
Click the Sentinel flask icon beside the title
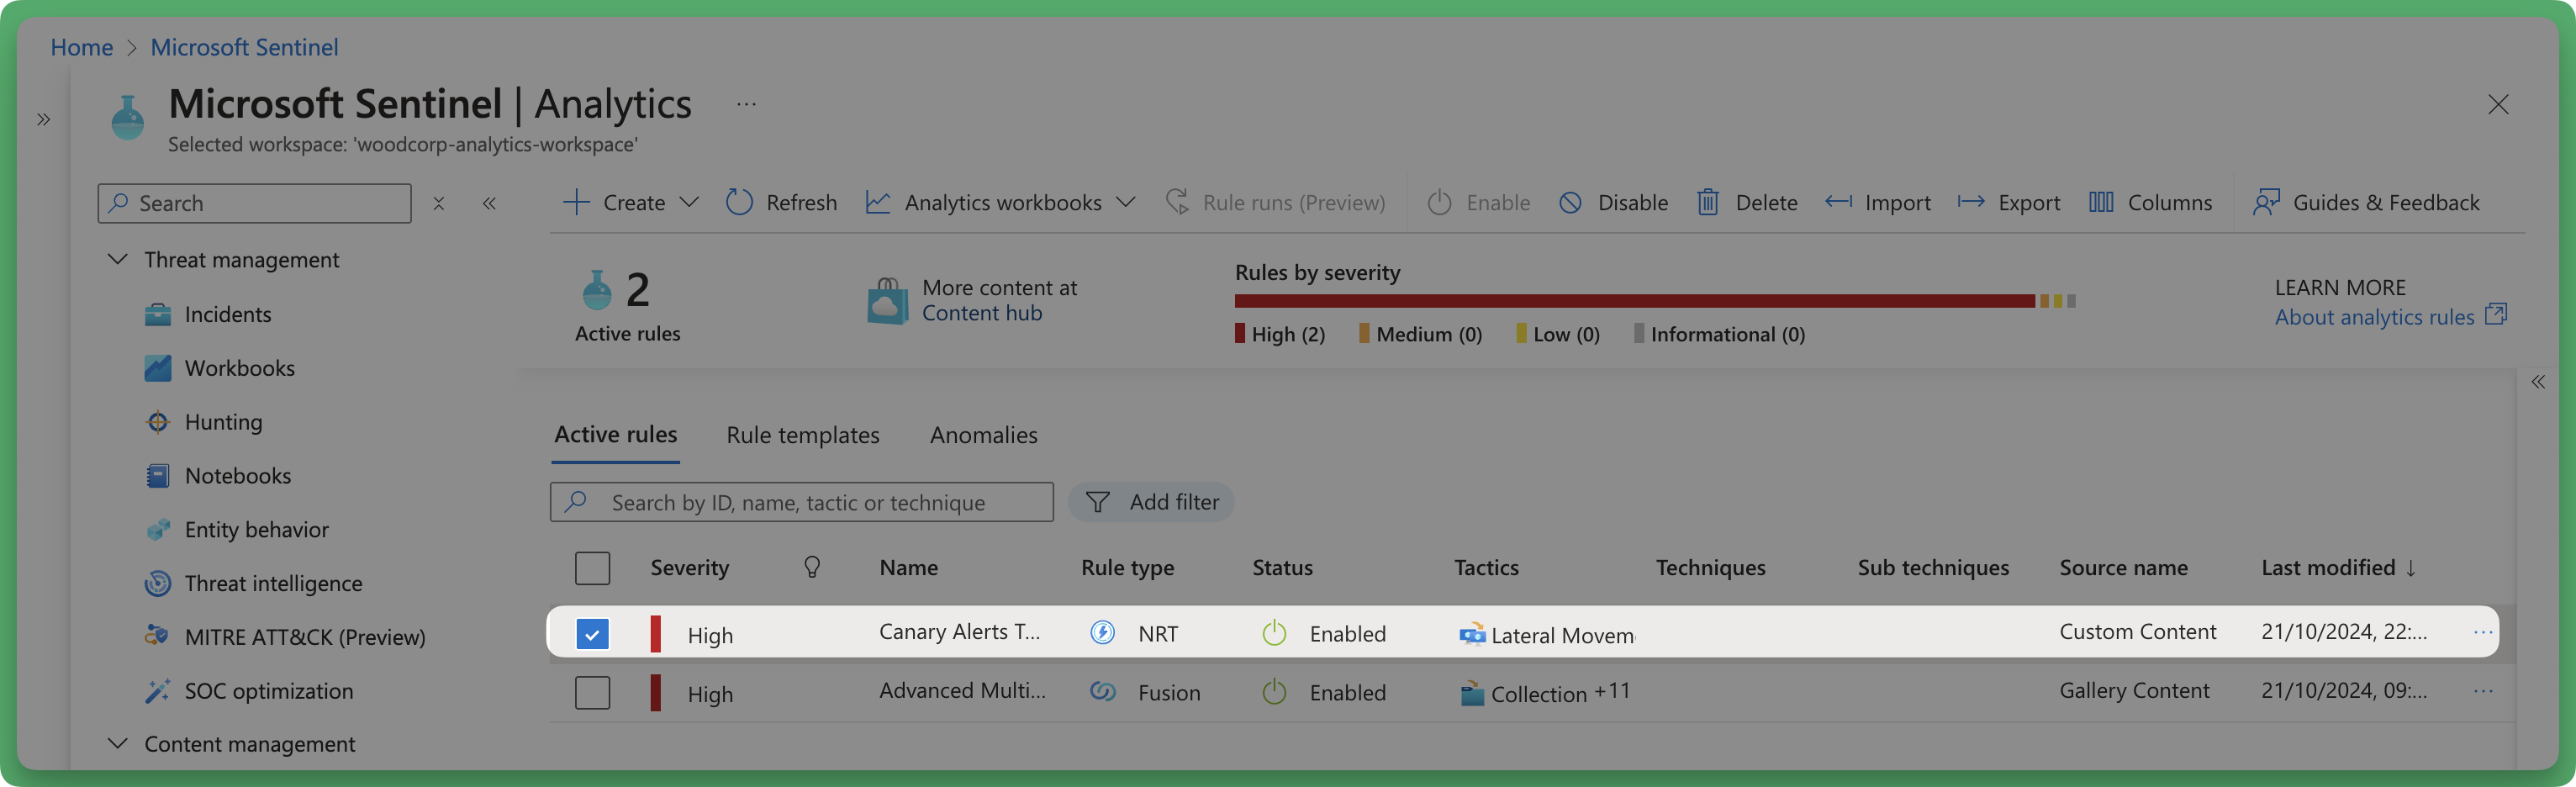coord(128,118)
